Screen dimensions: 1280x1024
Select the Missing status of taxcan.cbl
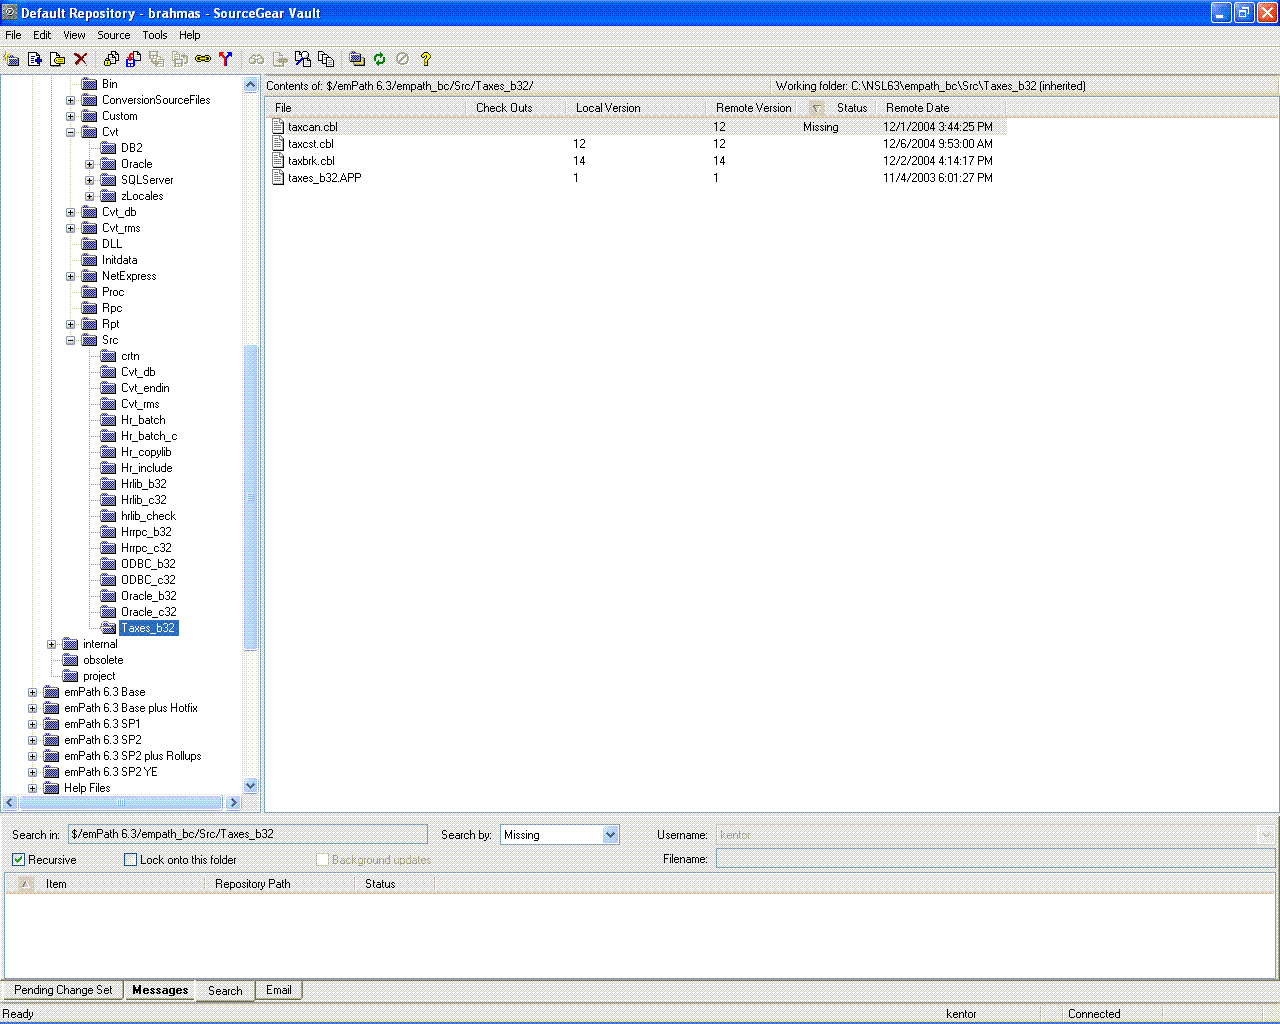[821, 127]
